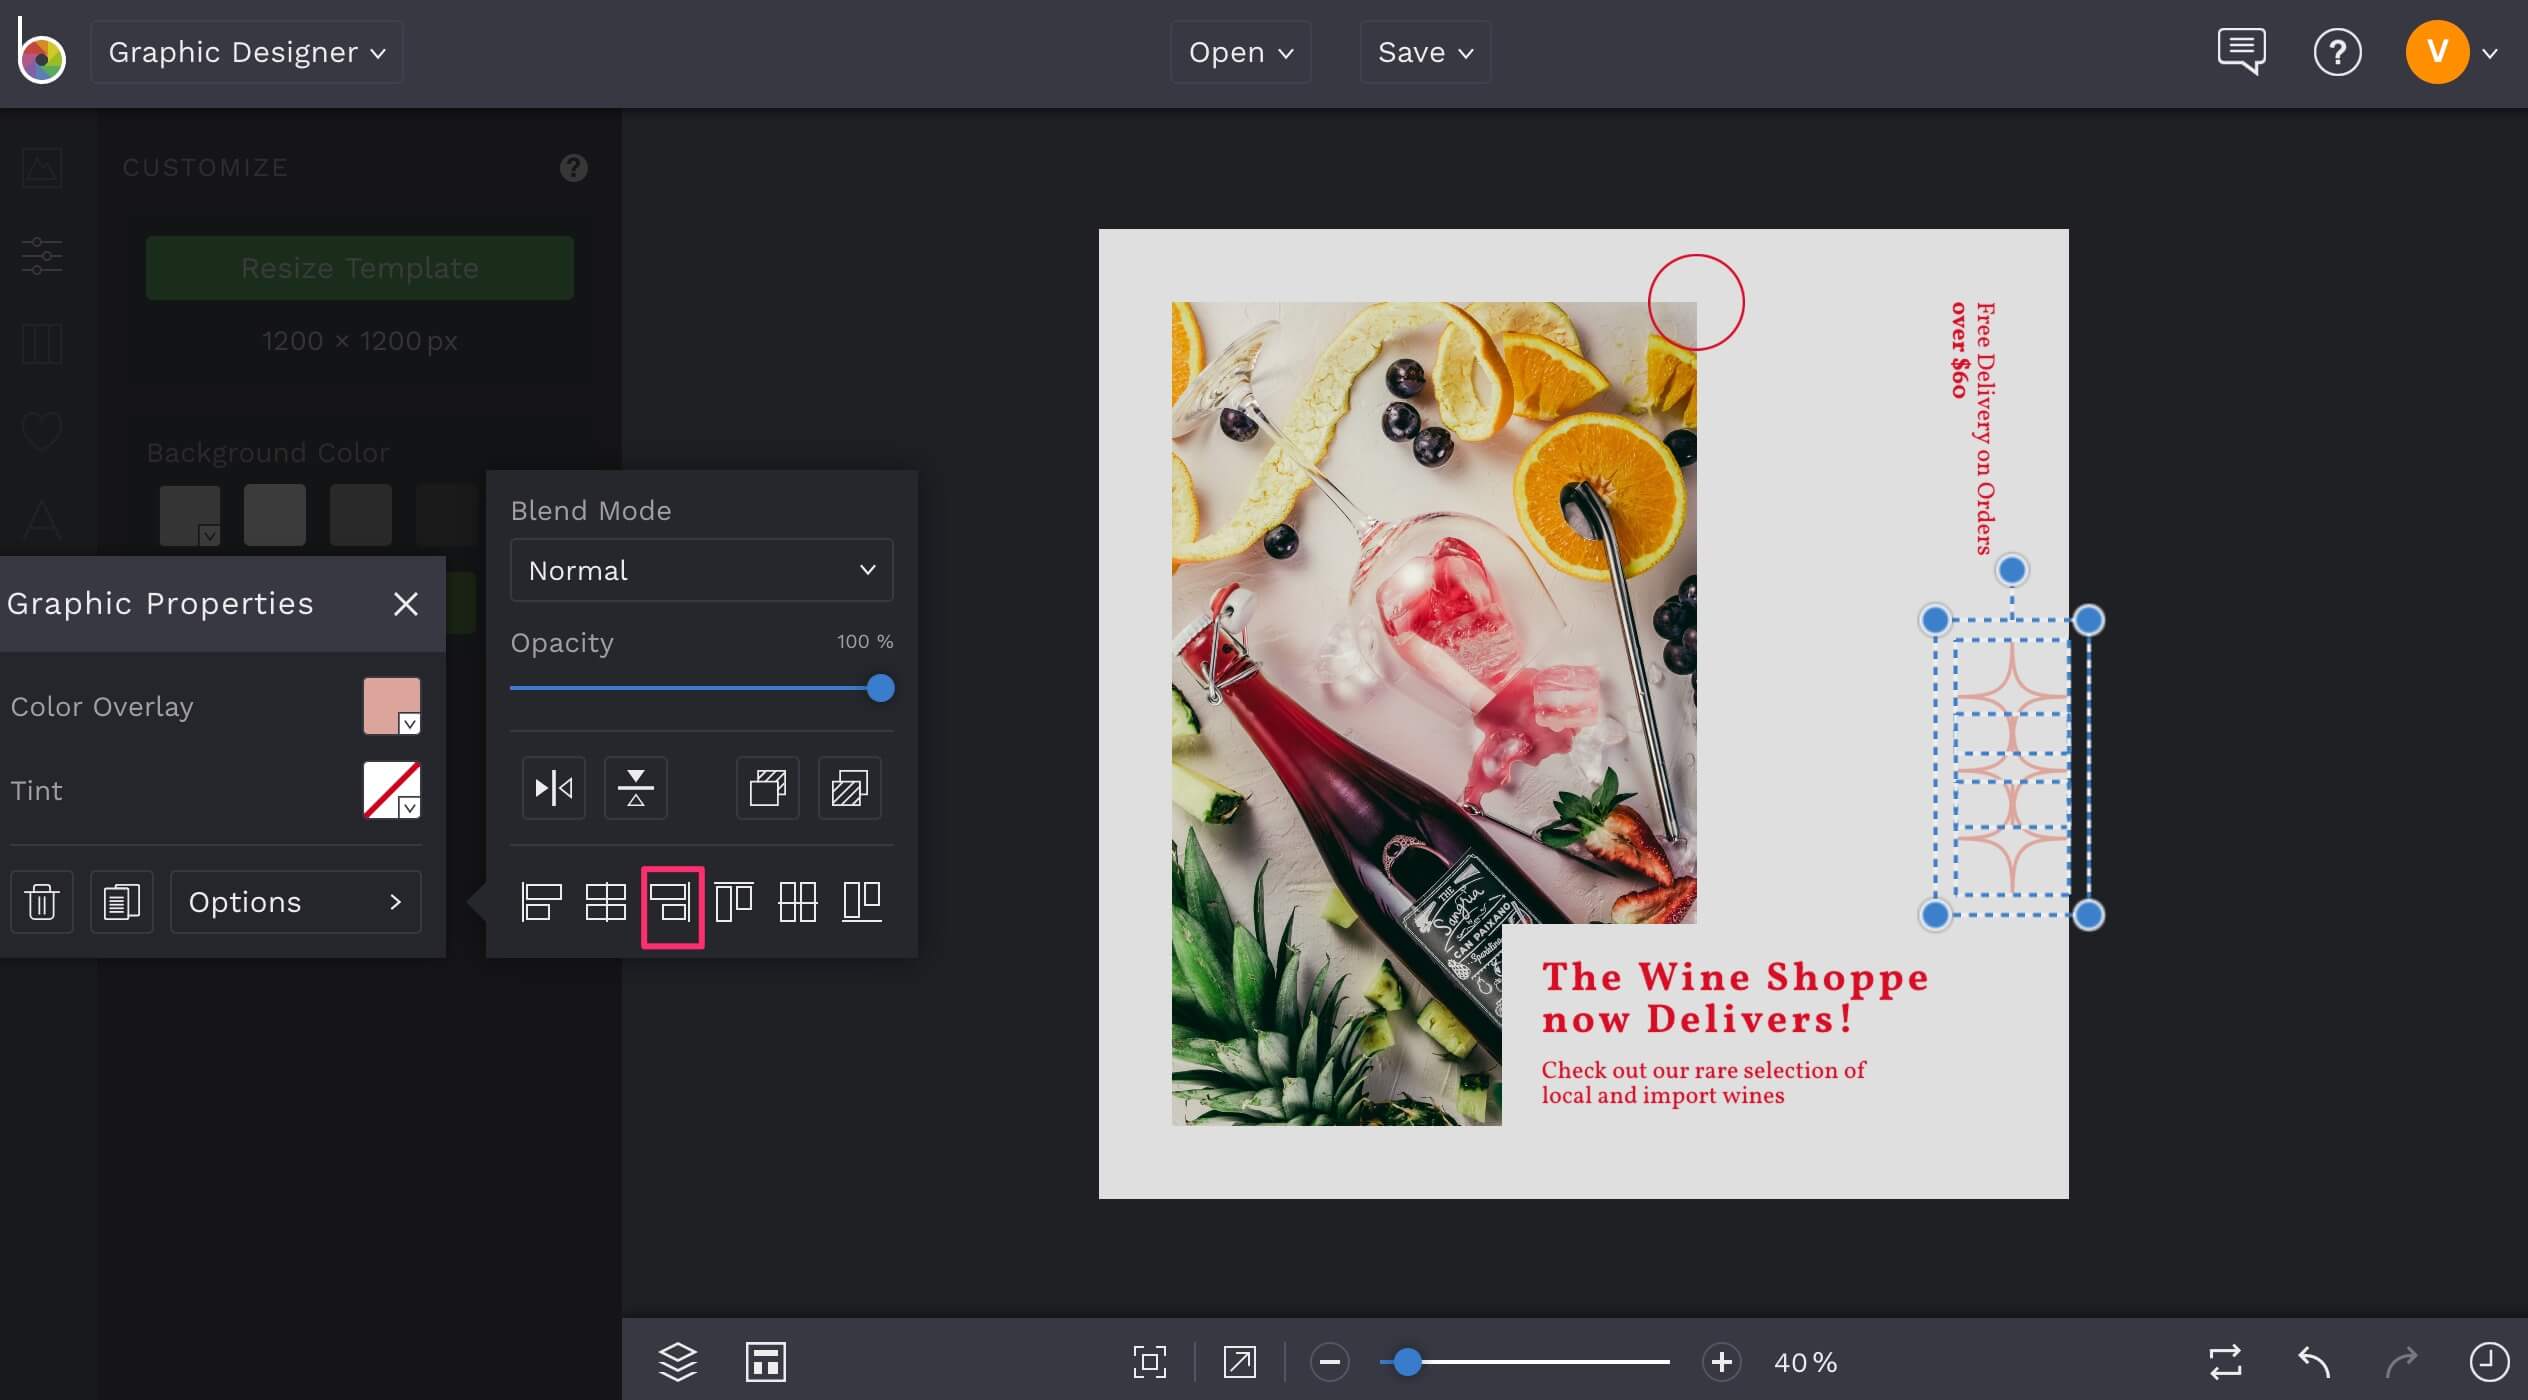Open the Blend Mode dropdown
This screenshot has width=2528, height=1400.
(700, 570)
